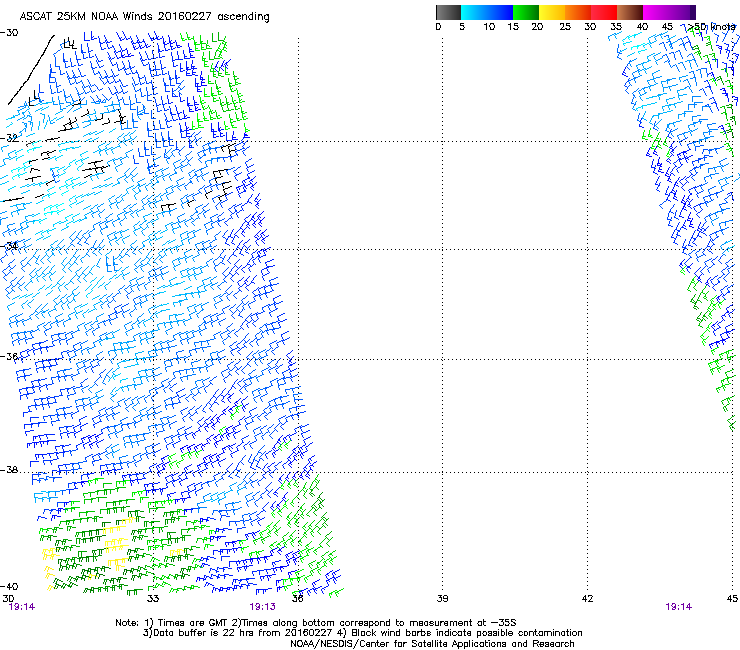Click the longitude label '33'
The height and width of the screenshot is (650, 740).
point(153,599)
